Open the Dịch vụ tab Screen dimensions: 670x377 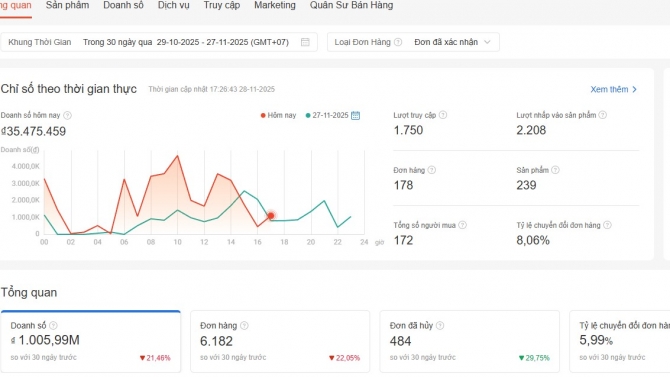click(x=173, y=6)
